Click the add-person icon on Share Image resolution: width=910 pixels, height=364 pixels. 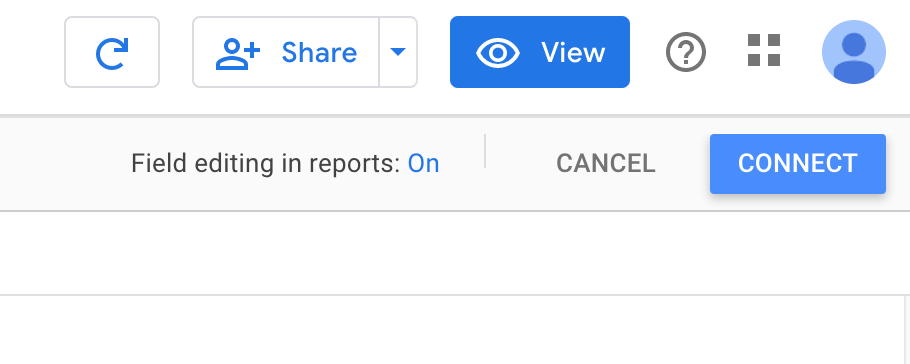tap(238, 53)
